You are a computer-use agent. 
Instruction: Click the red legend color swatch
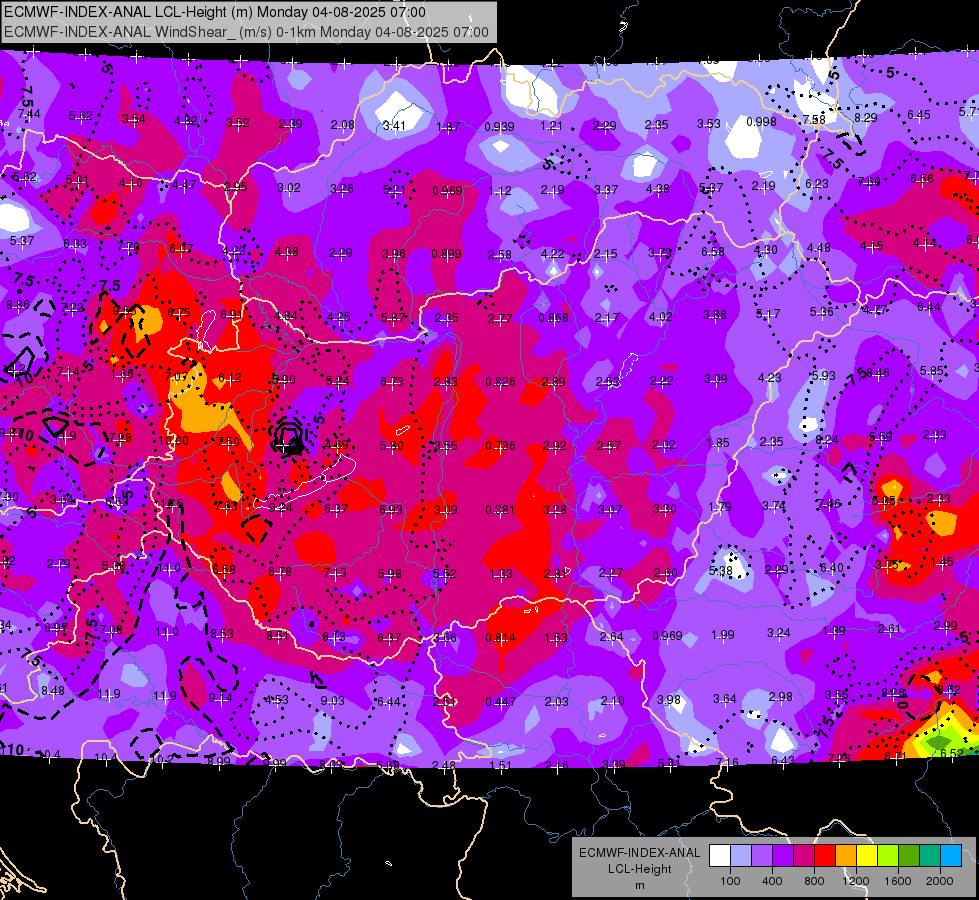825,856
